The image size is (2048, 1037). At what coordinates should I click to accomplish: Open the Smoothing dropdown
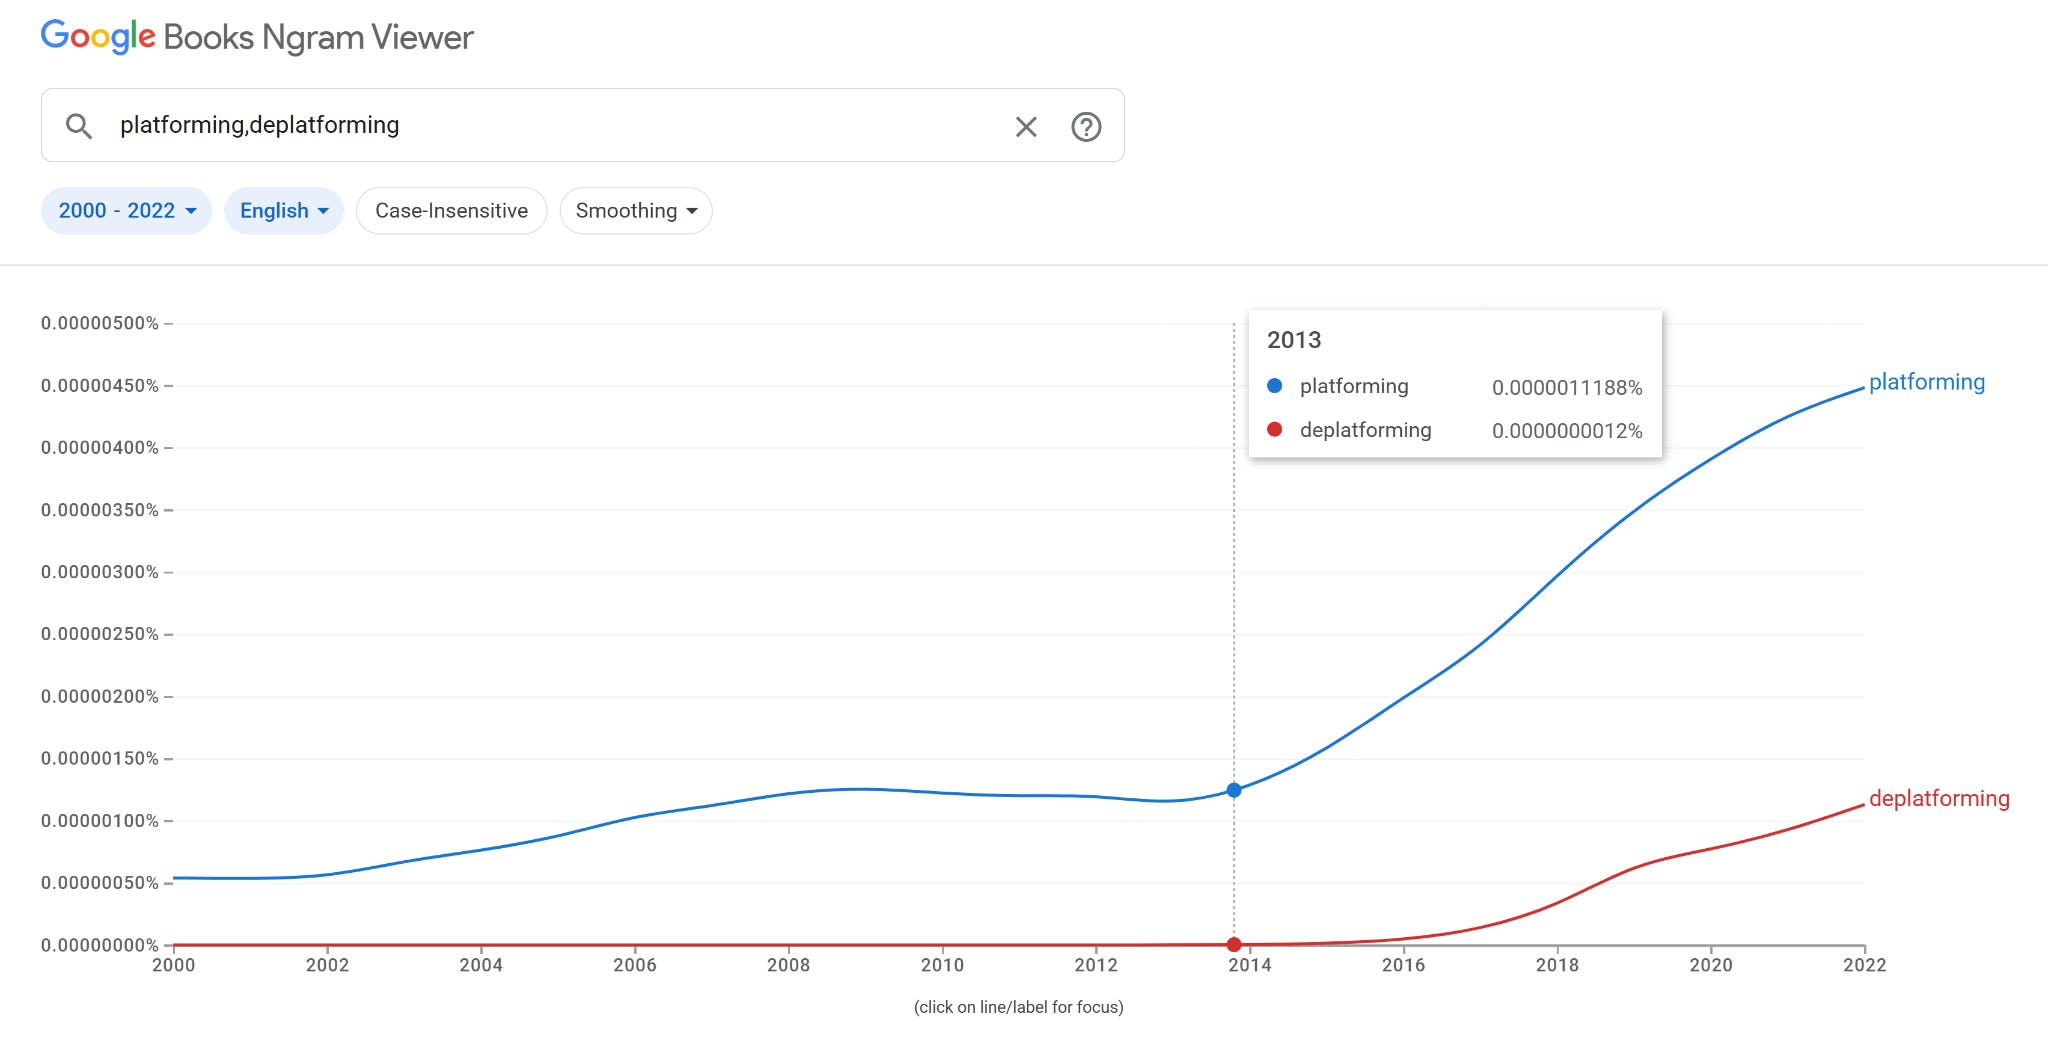636,211
